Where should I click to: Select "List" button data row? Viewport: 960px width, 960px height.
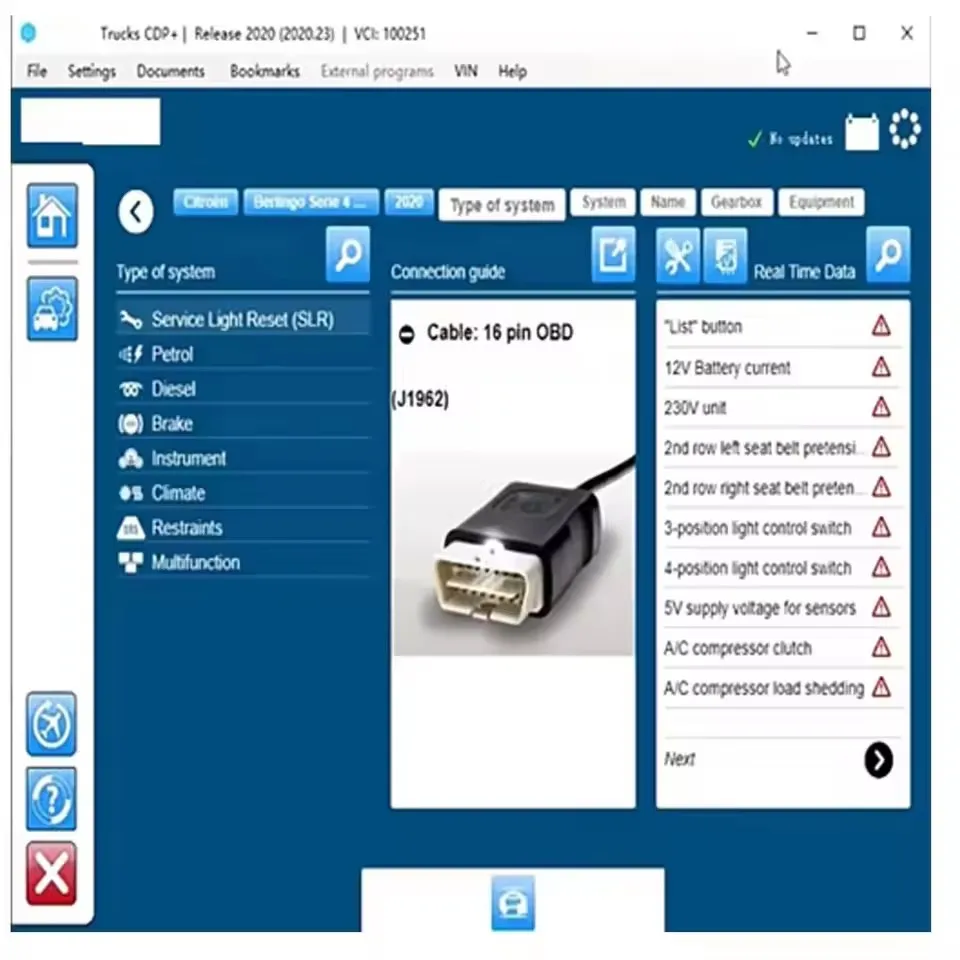(x=782, y=326)
